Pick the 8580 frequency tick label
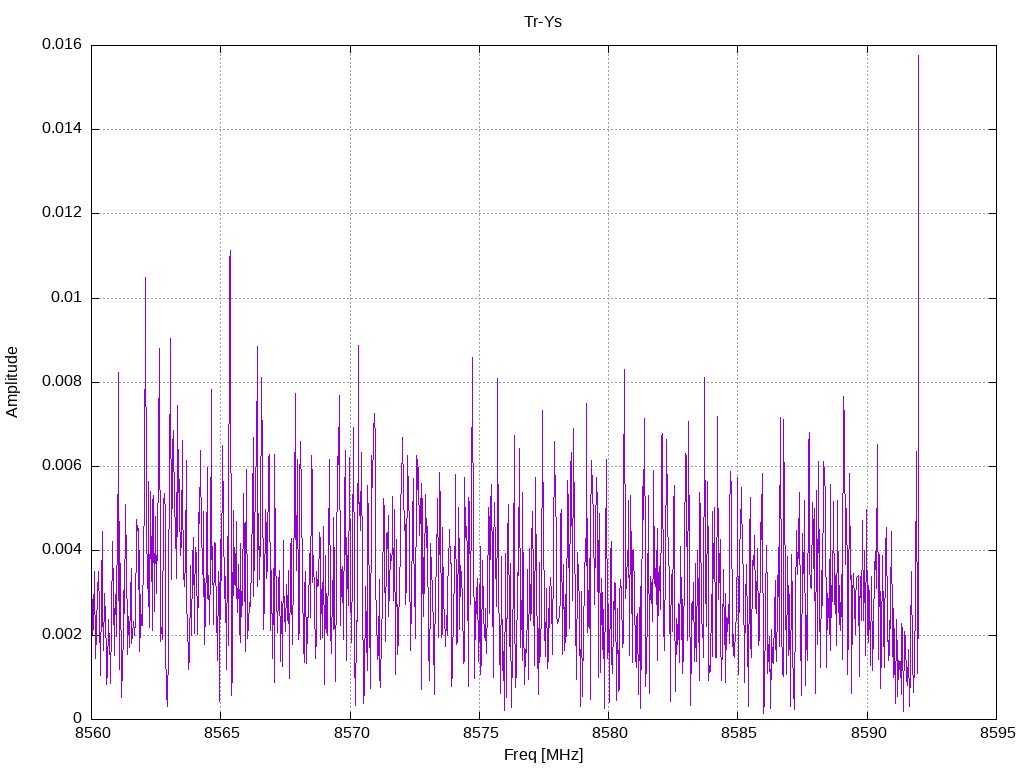Screen dimensions: 1024x768 pyautogui.click(x=608, y=735)
